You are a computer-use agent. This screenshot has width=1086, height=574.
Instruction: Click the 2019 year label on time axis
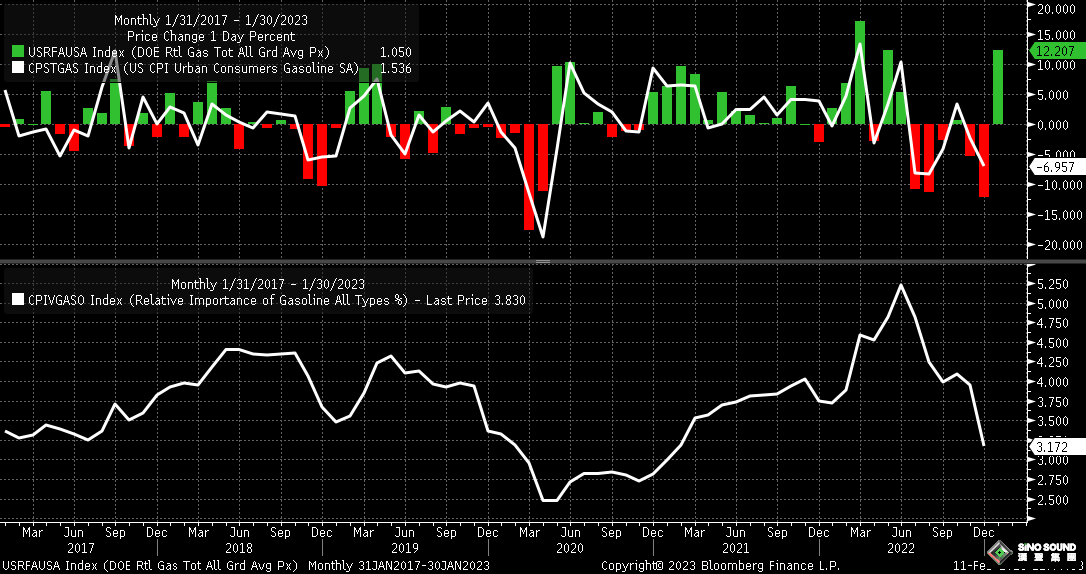pyautogui.click(x=404, y=548)
